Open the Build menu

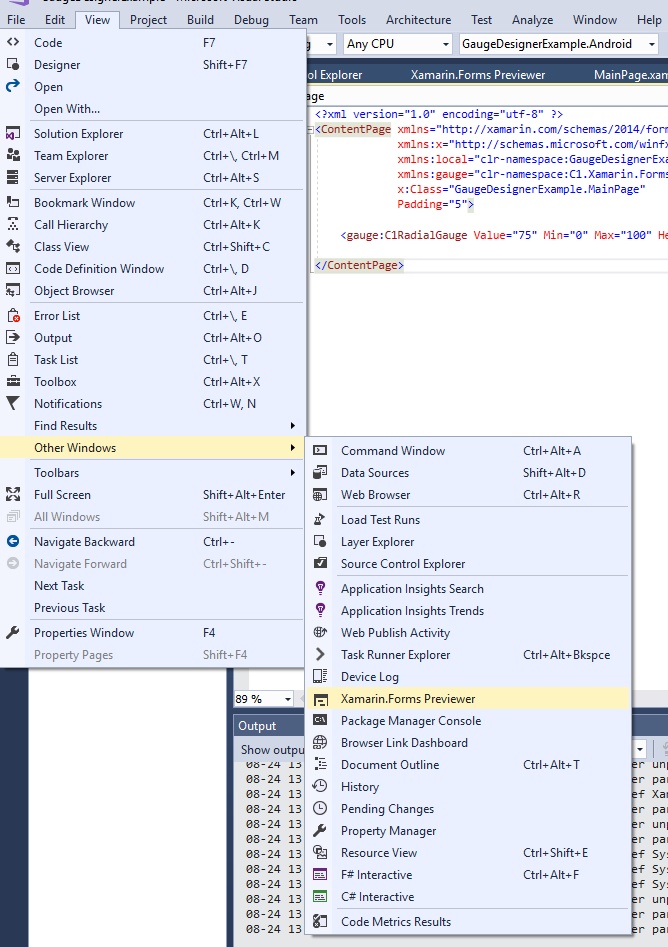click(200, 20)
